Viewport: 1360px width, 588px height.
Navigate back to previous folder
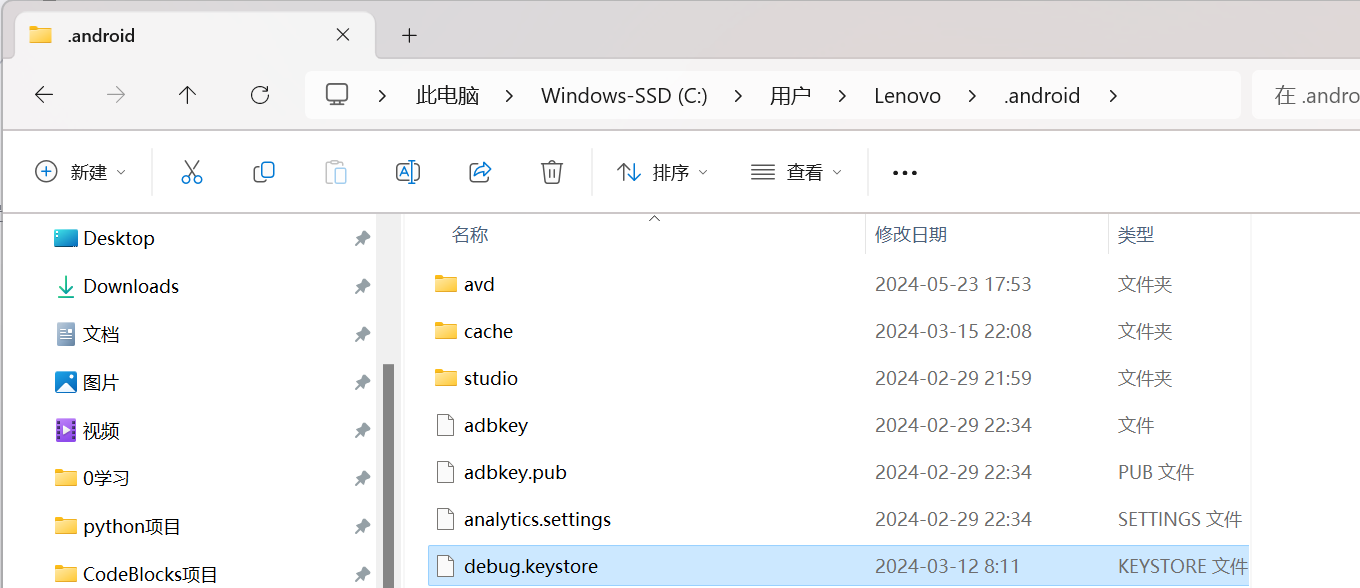pyautogui.click(x=44, y=95)
